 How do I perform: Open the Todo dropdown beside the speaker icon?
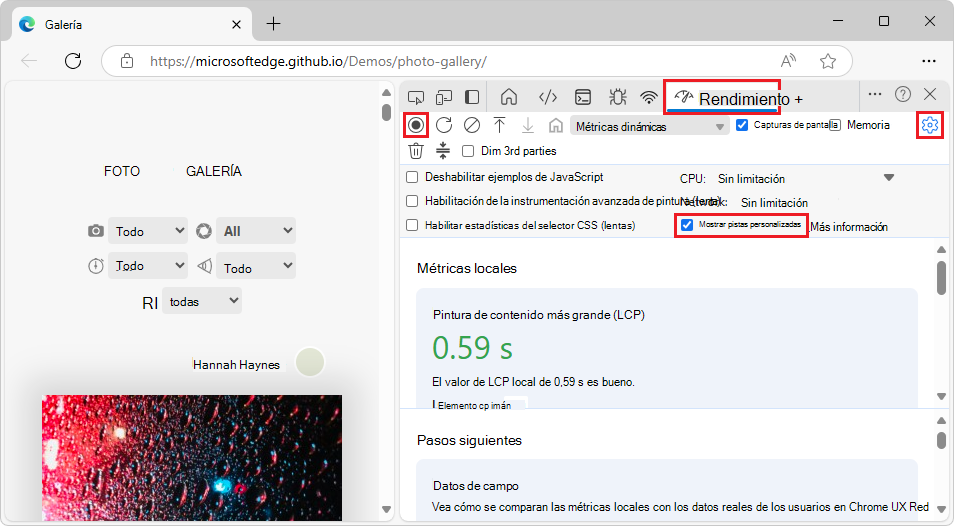point(256,266)
